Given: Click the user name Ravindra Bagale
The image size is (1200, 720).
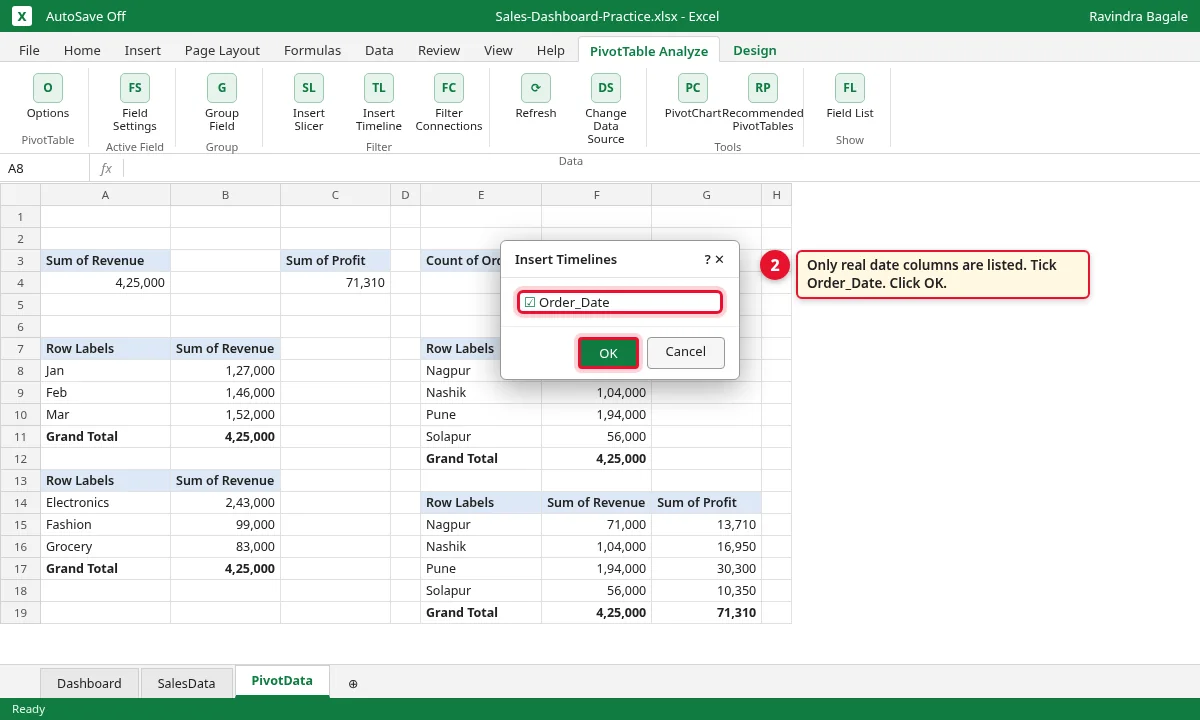Looking at the screenshot, I should click(1138, 16).
